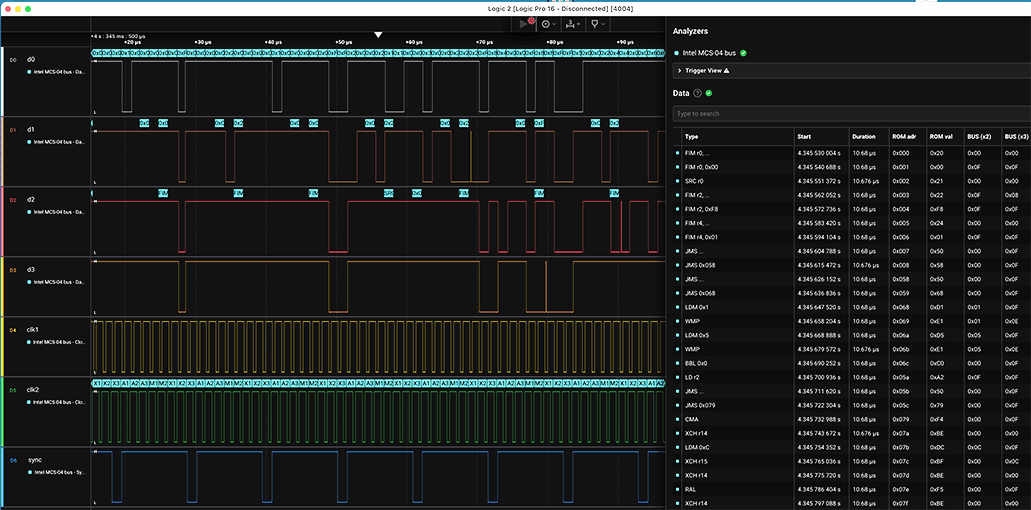Click the white timing marker triangle on ruler
Viewport: 1031px width, 510px height.
(x=378, y=35)
